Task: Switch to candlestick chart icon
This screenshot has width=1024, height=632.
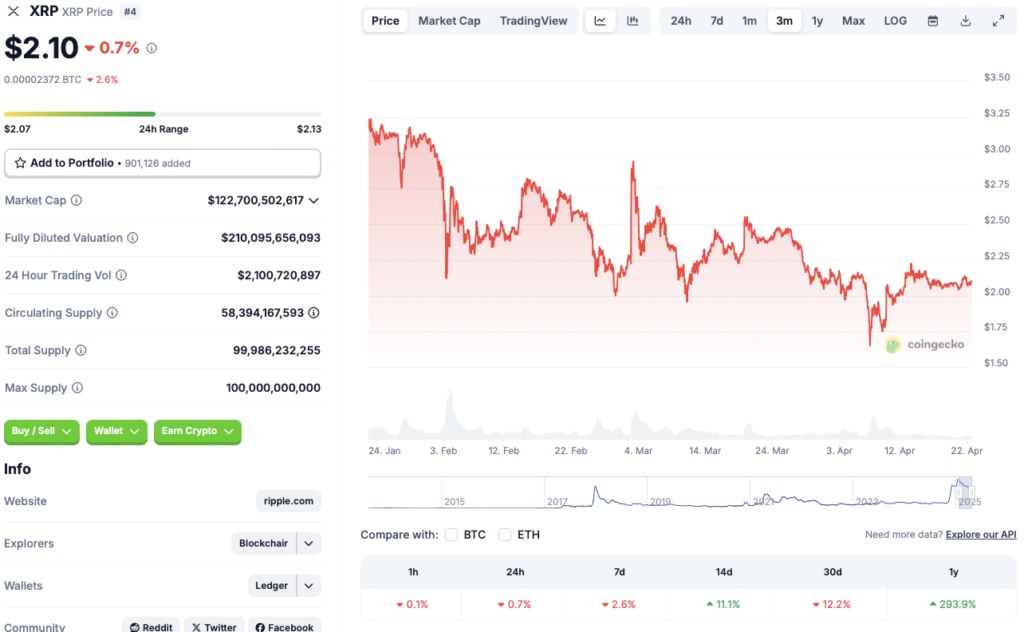Action: tap(633, 21)
